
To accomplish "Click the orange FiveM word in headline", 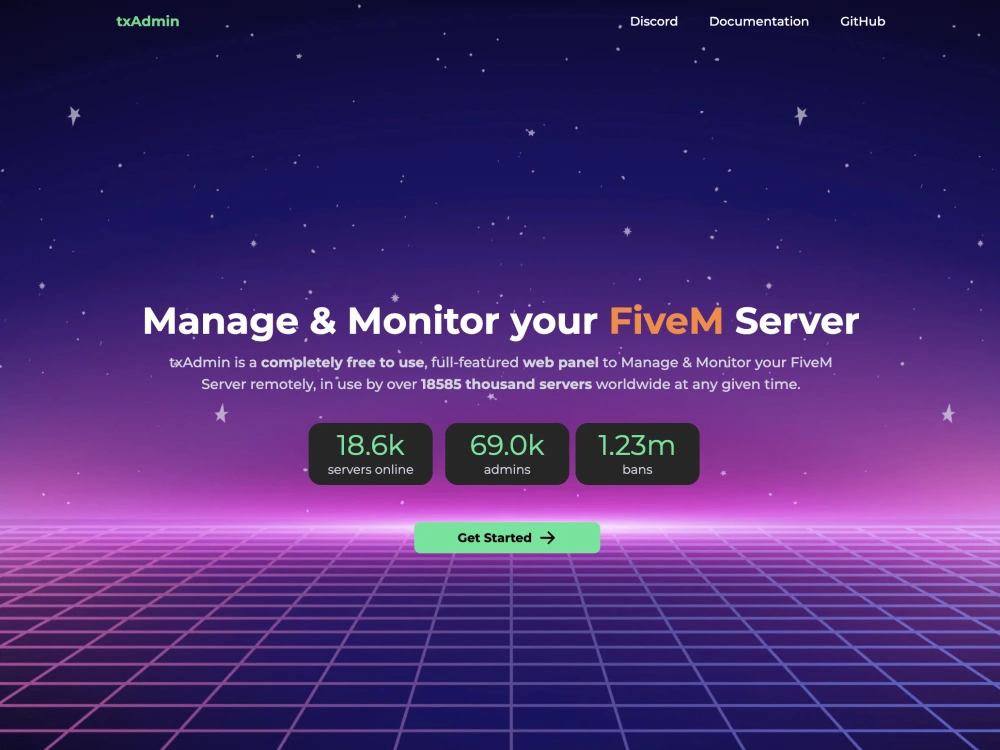I will click(666, 320).
